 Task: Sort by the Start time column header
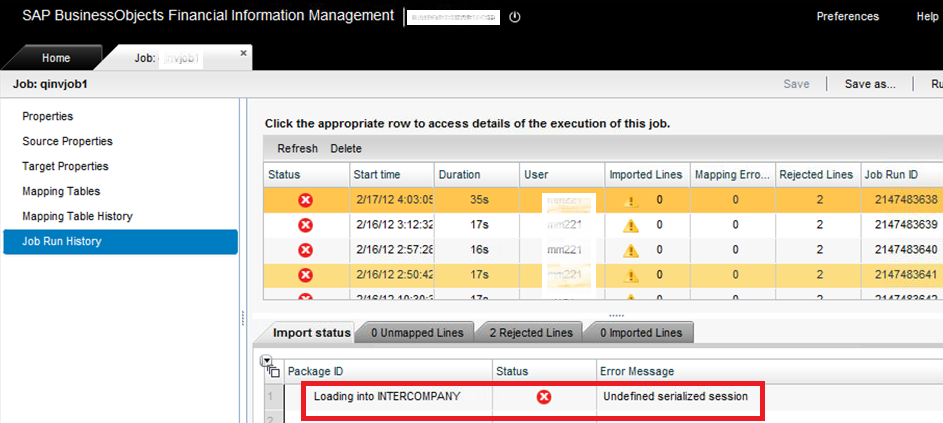(392, 174)
